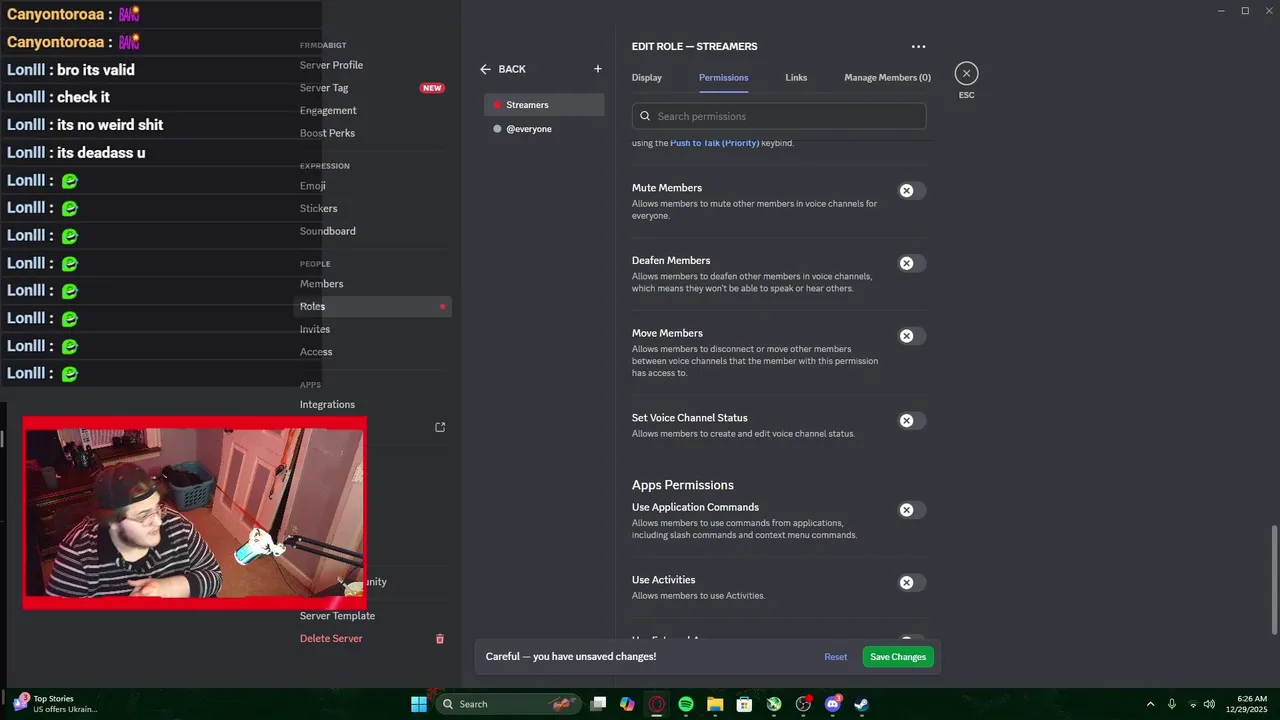Open Top Stories news widget

point(55,704)
